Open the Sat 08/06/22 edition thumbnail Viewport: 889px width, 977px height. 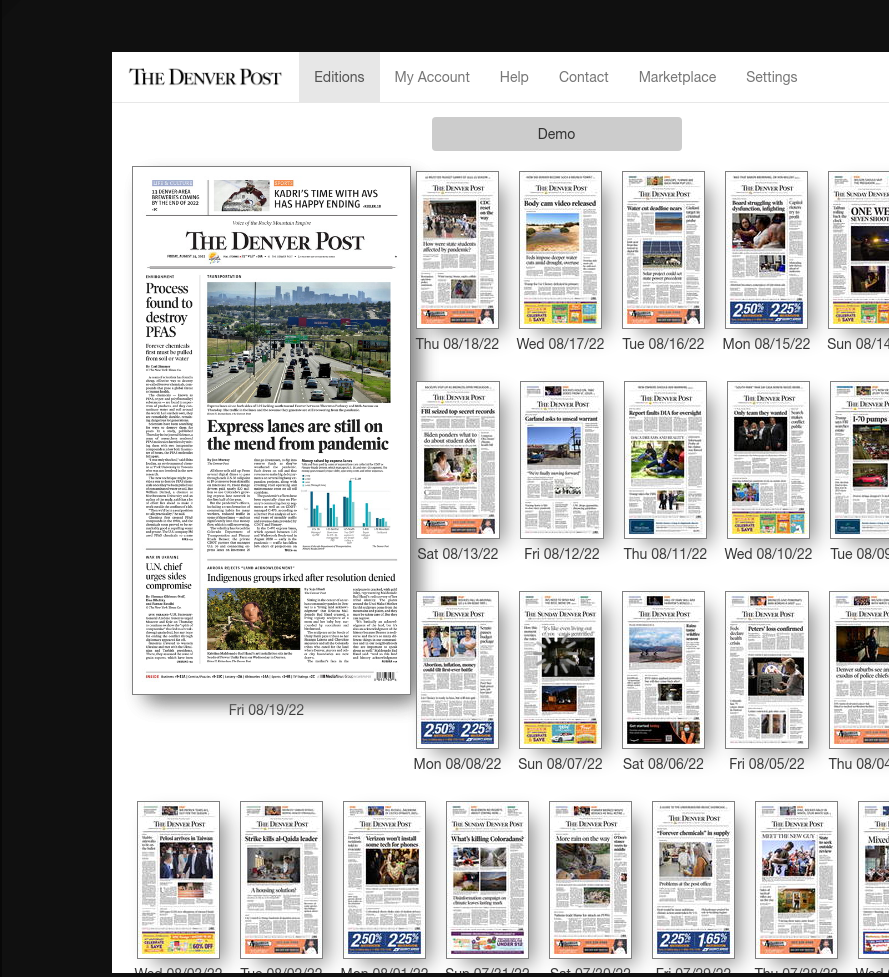click(x=663, y=670)
